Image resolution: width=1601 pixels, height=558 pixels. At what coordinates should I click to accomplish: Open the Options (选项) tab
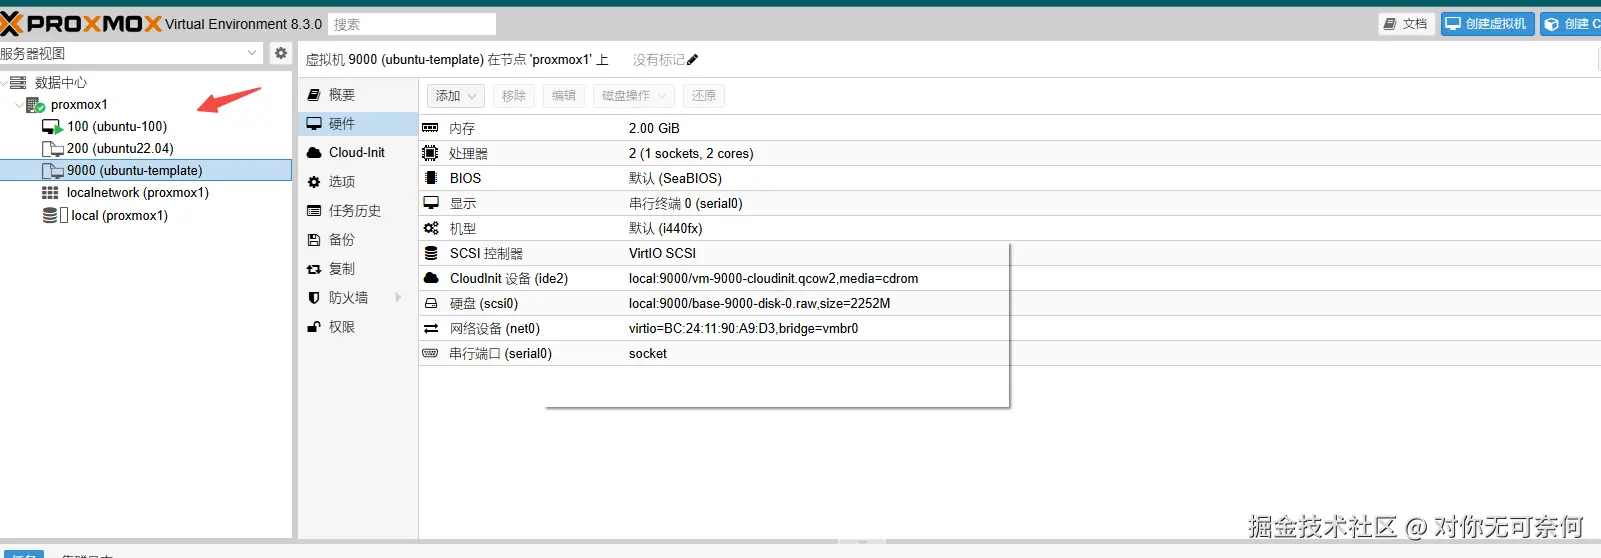point(358,182)
